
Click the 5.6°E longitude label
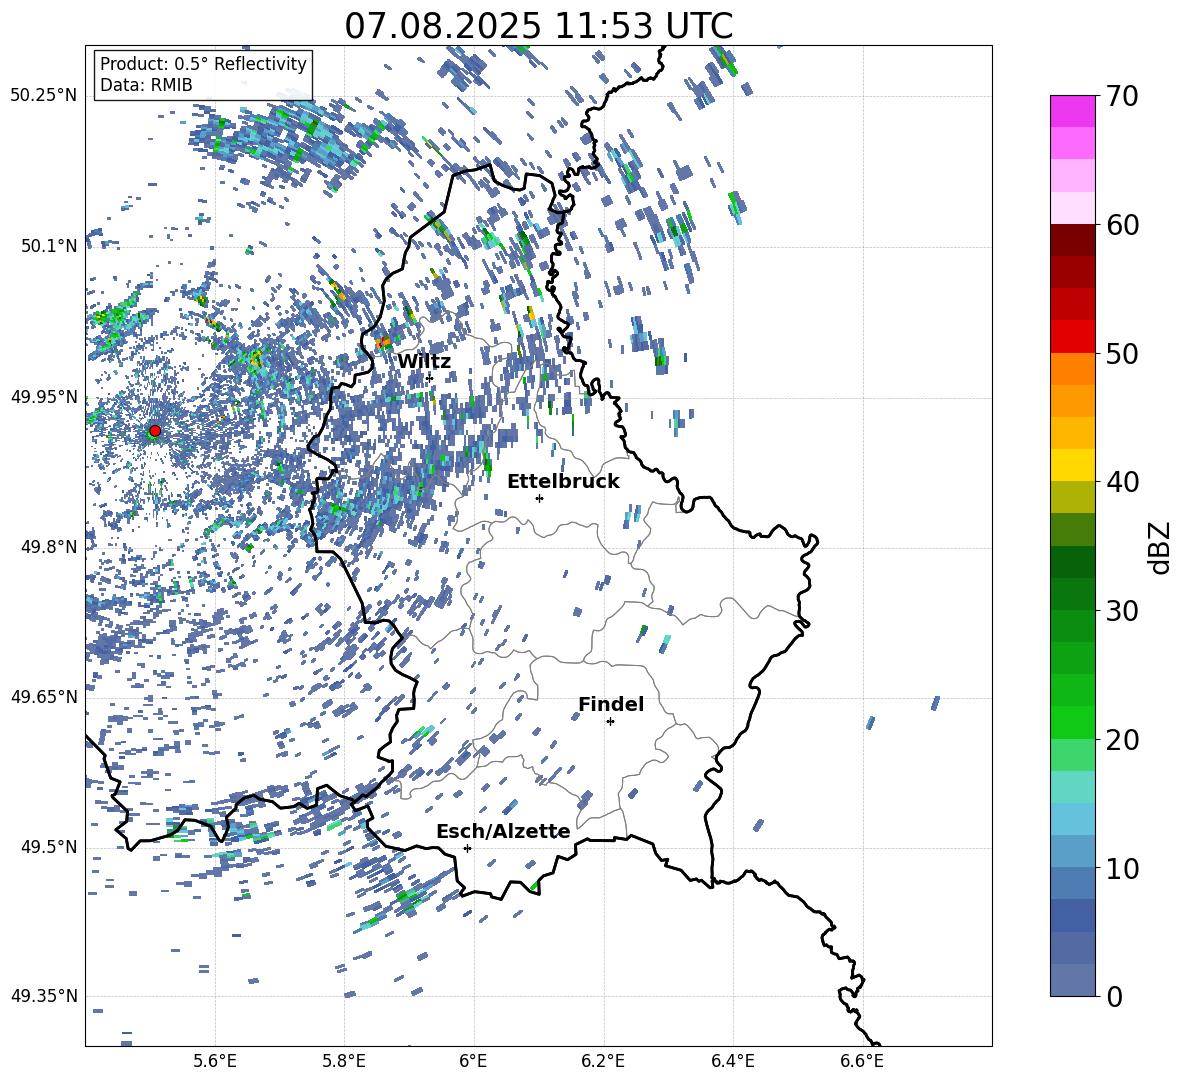click(215, 1061)
